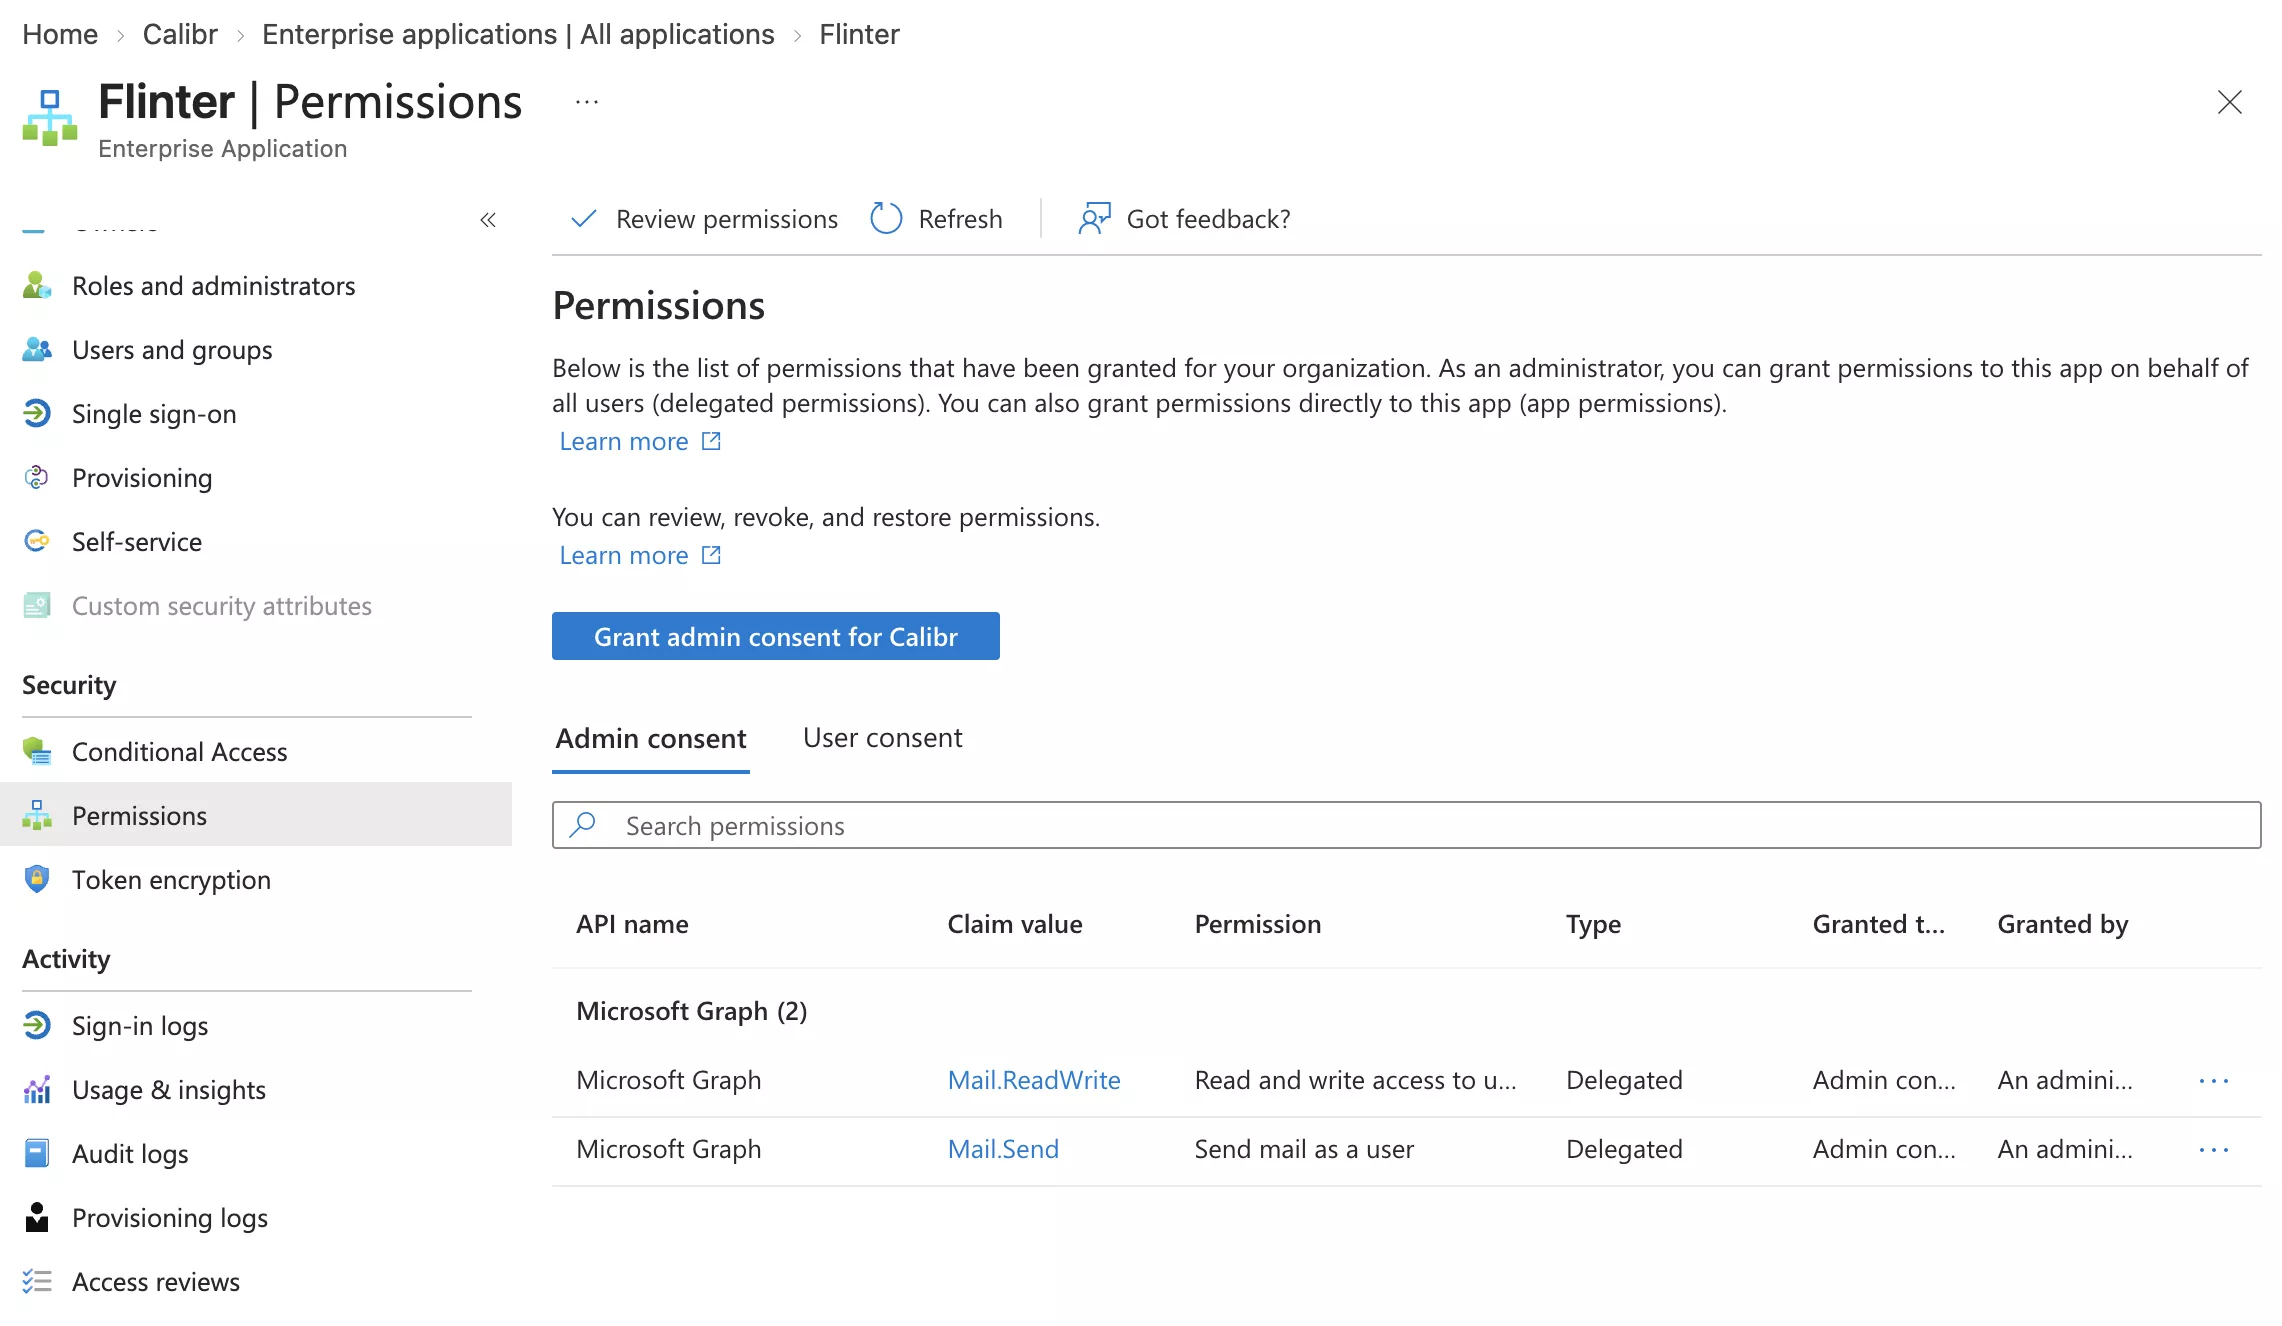Click the Conditional Access icon
Screen dimensions: 2282x1326
tap(37, 752)
